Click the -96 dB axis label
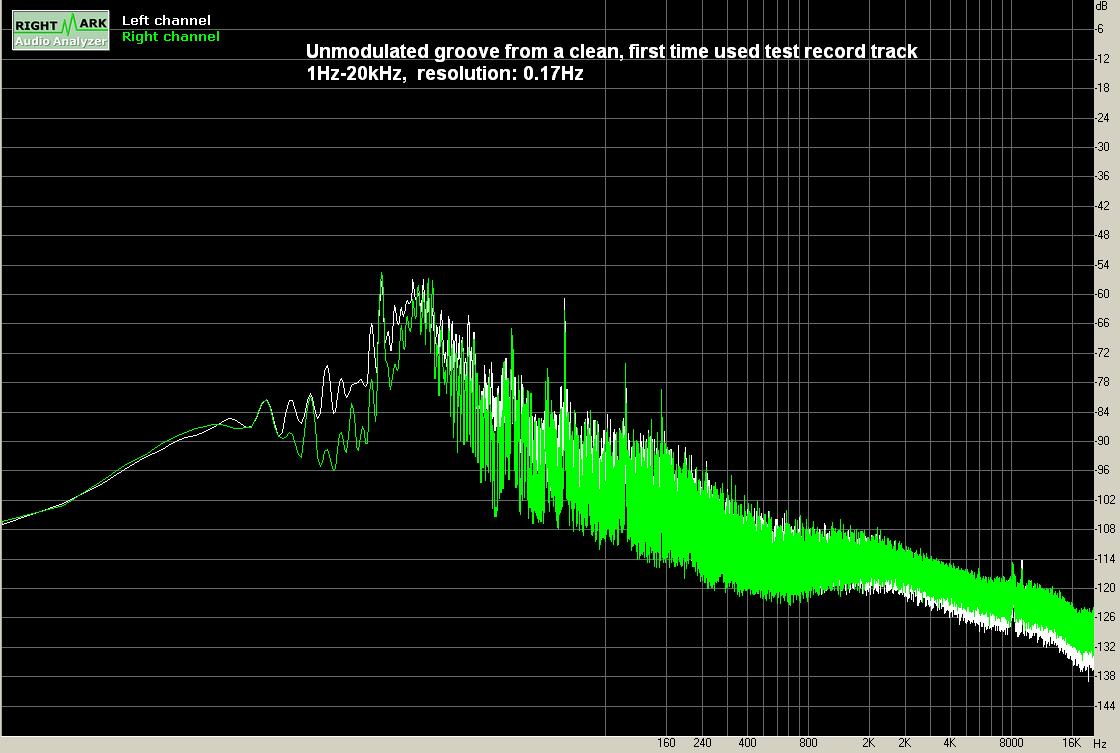Image resolution: width=1120 pixels, height=753 pixels. coord(1103,470)
